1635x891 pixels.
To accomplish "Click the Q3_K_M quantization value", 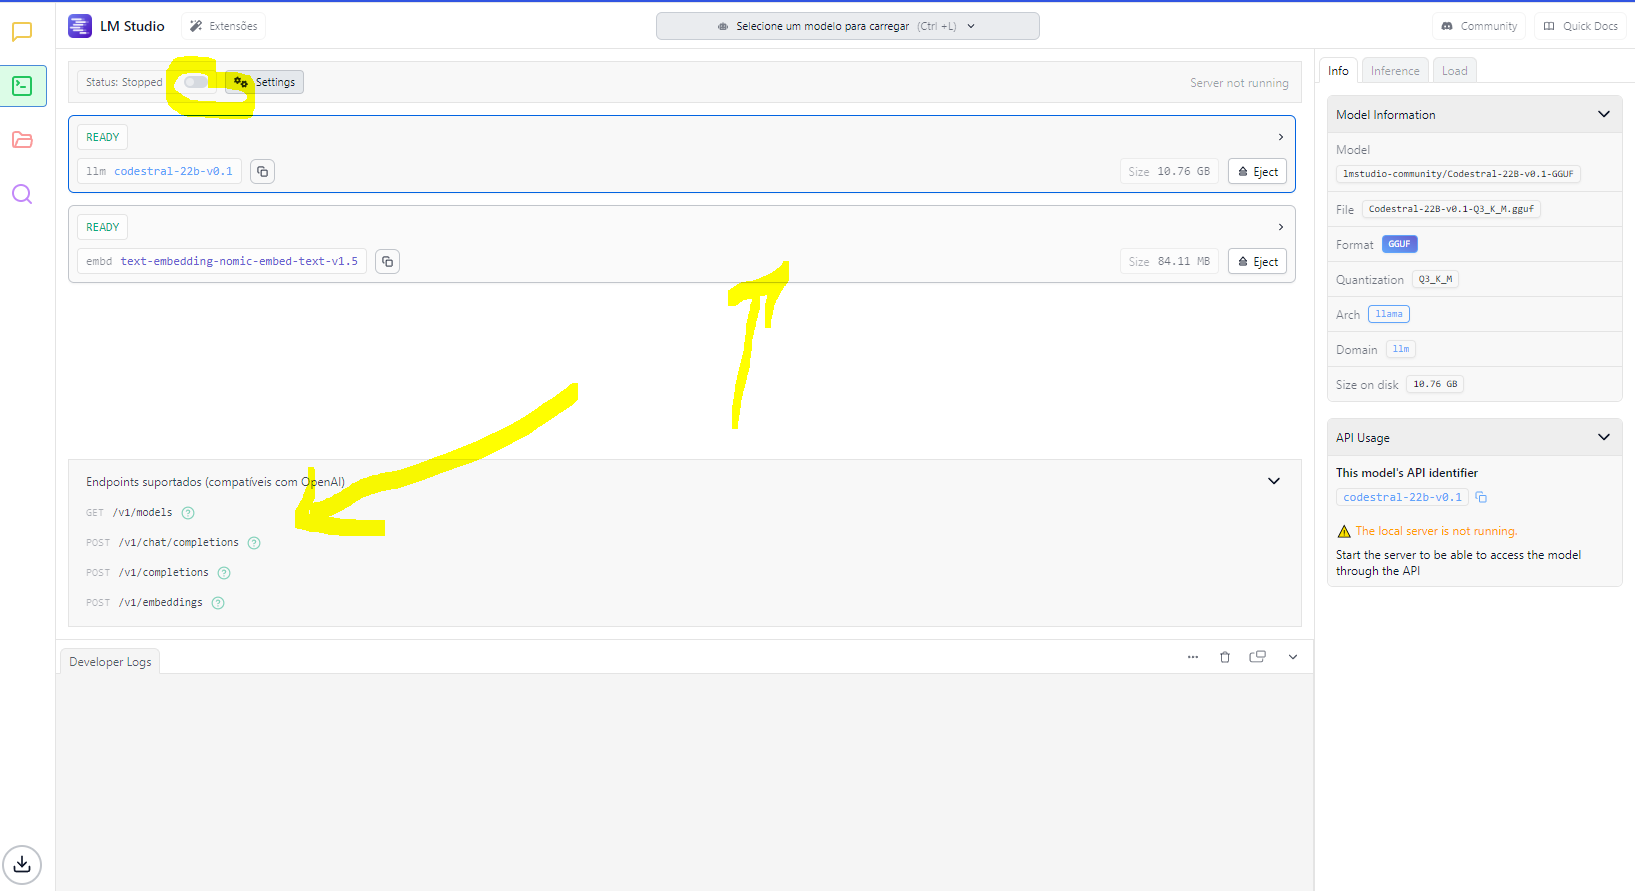I will coord(1435,279).
